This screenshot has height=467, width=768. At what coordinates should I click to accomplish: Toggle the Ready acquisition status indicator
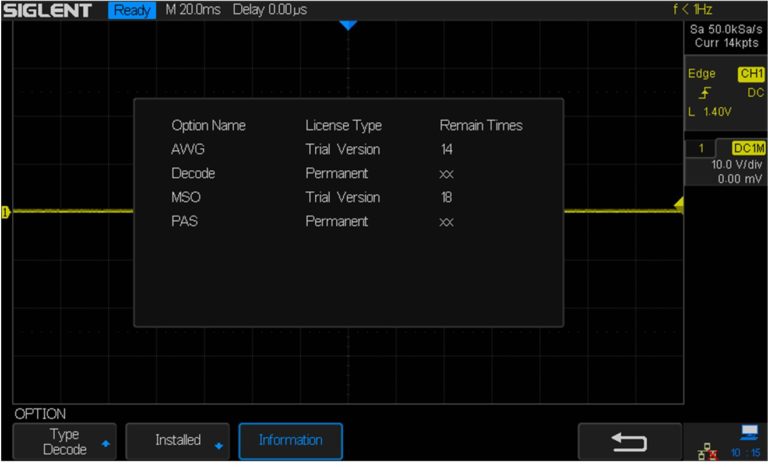(132, 10)
